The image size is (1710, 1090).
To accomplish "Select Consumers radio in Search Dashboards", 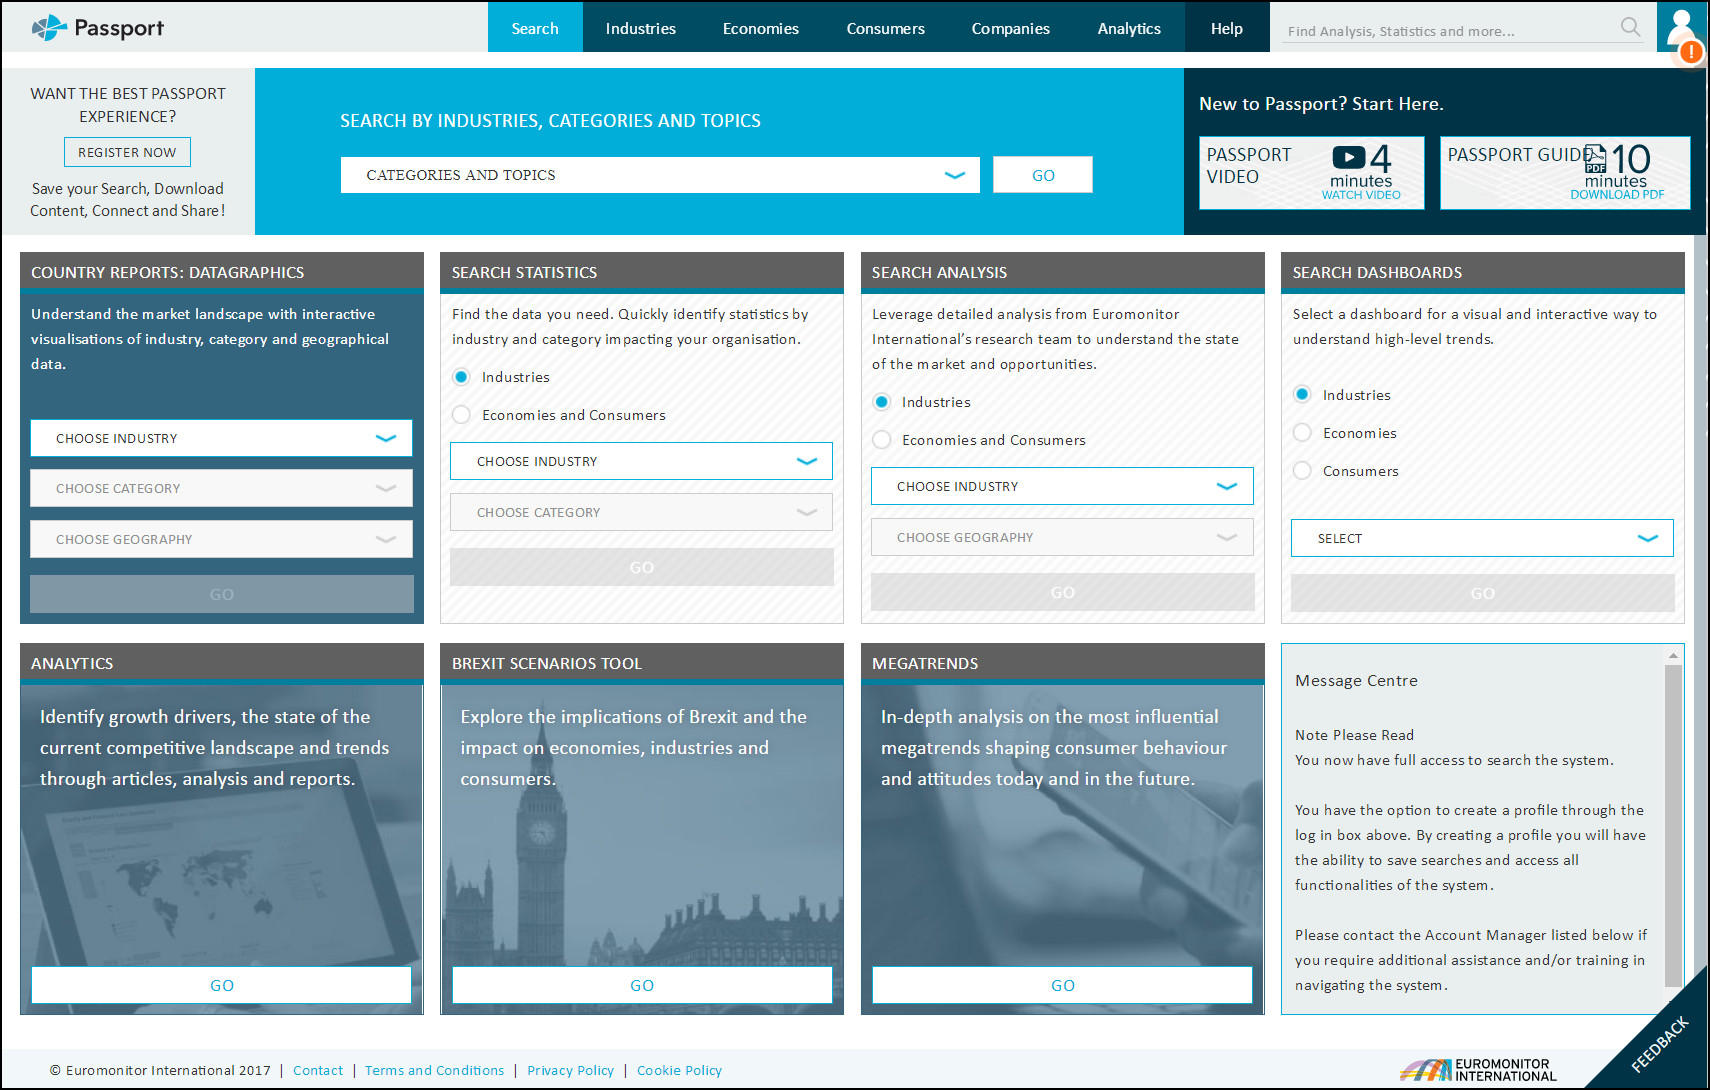I will tap(1302, 471).
